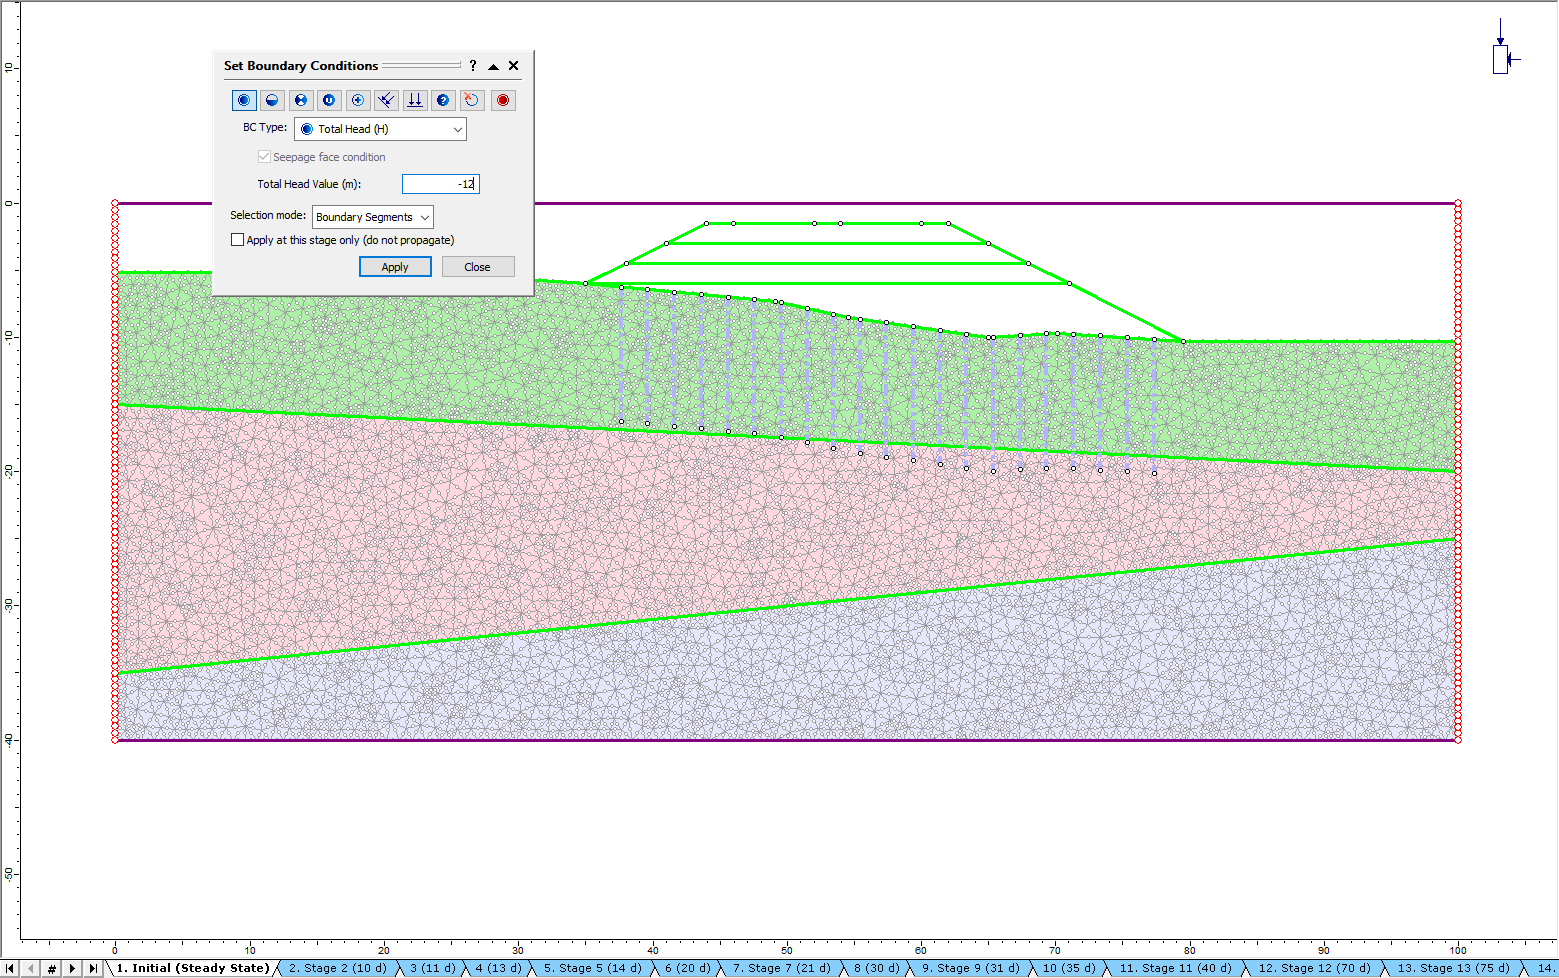
Task: Open the BC Type dropdown
Action: pos(380,129)
